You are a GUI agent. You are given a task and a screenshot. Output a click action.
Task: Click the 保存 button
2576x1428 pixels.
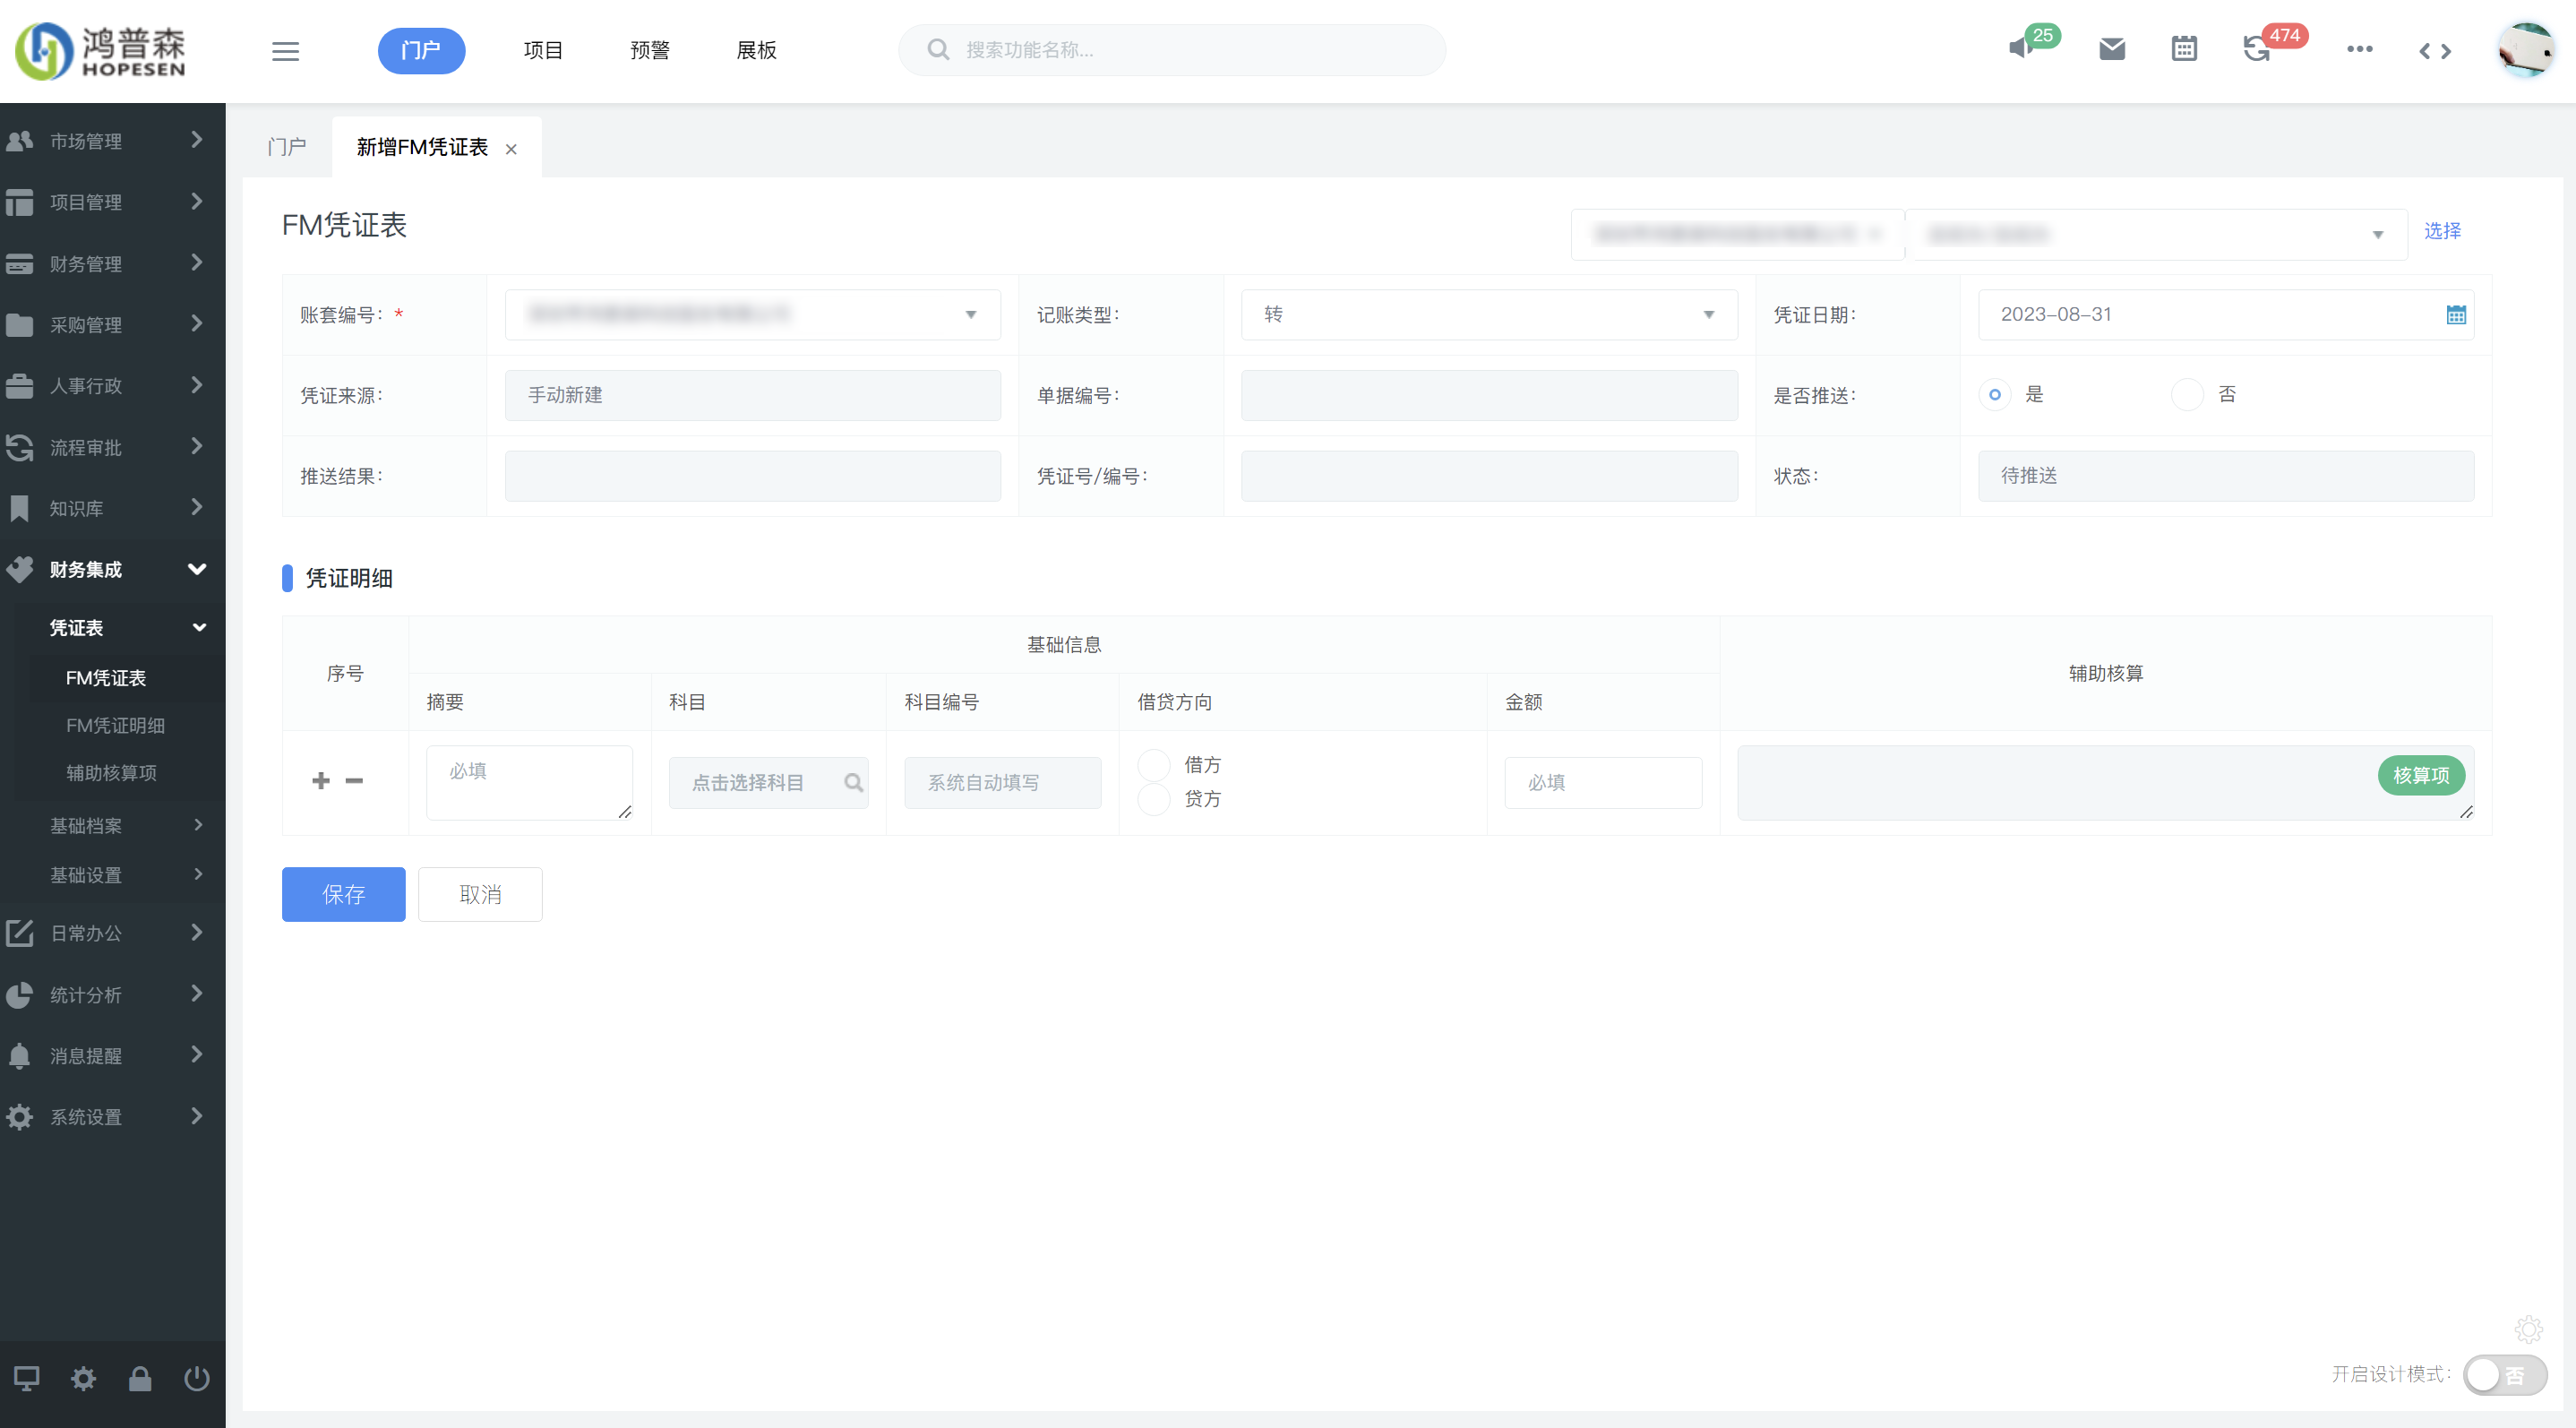point(343,893)
